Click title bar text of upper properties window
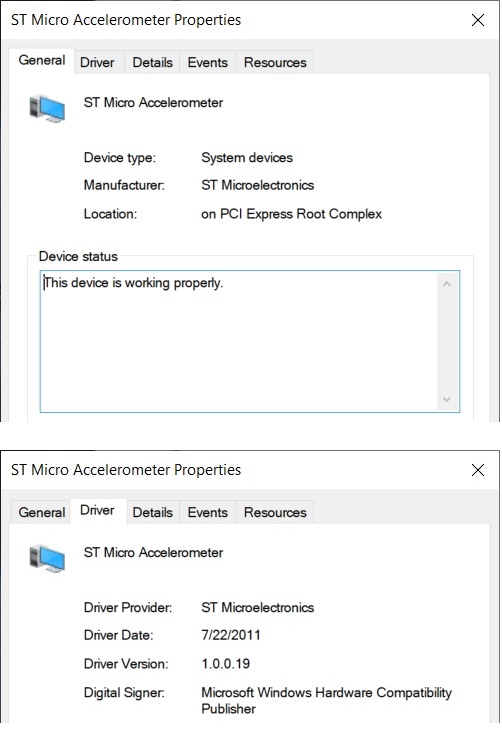This screenshot has height=746, width=502. [x=126, y=20]
